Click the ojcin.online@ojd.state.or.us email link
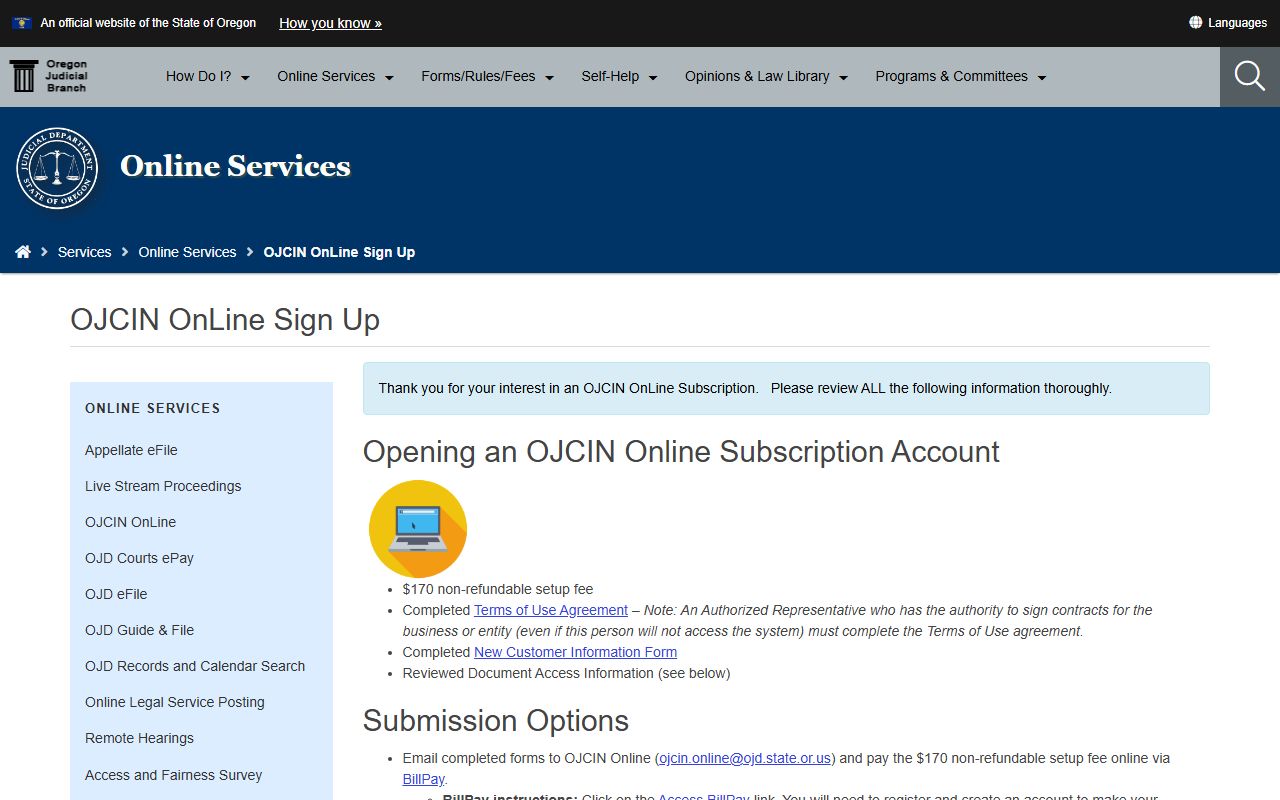The height and width of the screenshot is (800, 1280). coord(745,758)
